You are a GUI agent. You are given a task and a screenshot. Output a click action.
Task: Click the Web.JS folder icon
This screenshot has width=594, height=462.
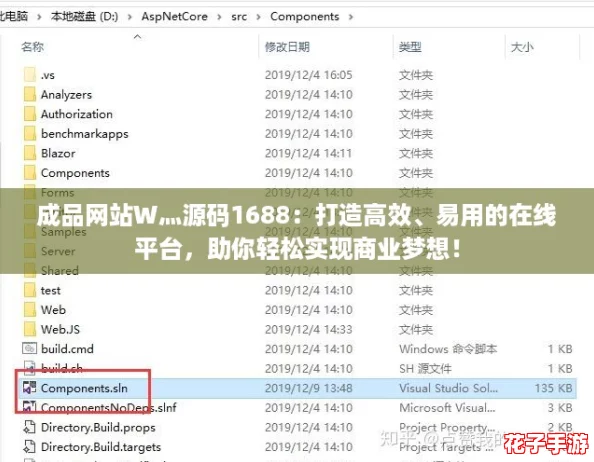(x=30, y=329)
